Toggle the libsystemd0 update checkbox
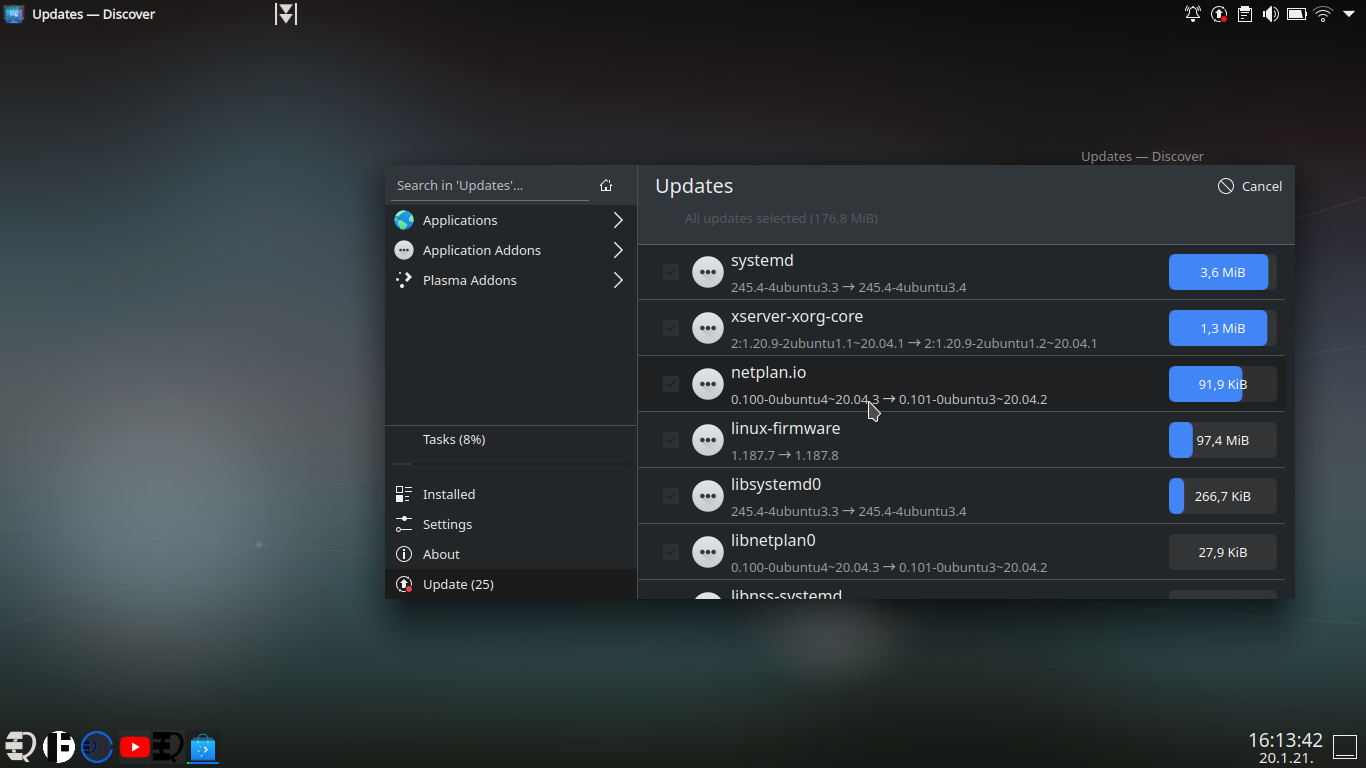This screenshot has height=768, width=1366. [x=671, y=496]
